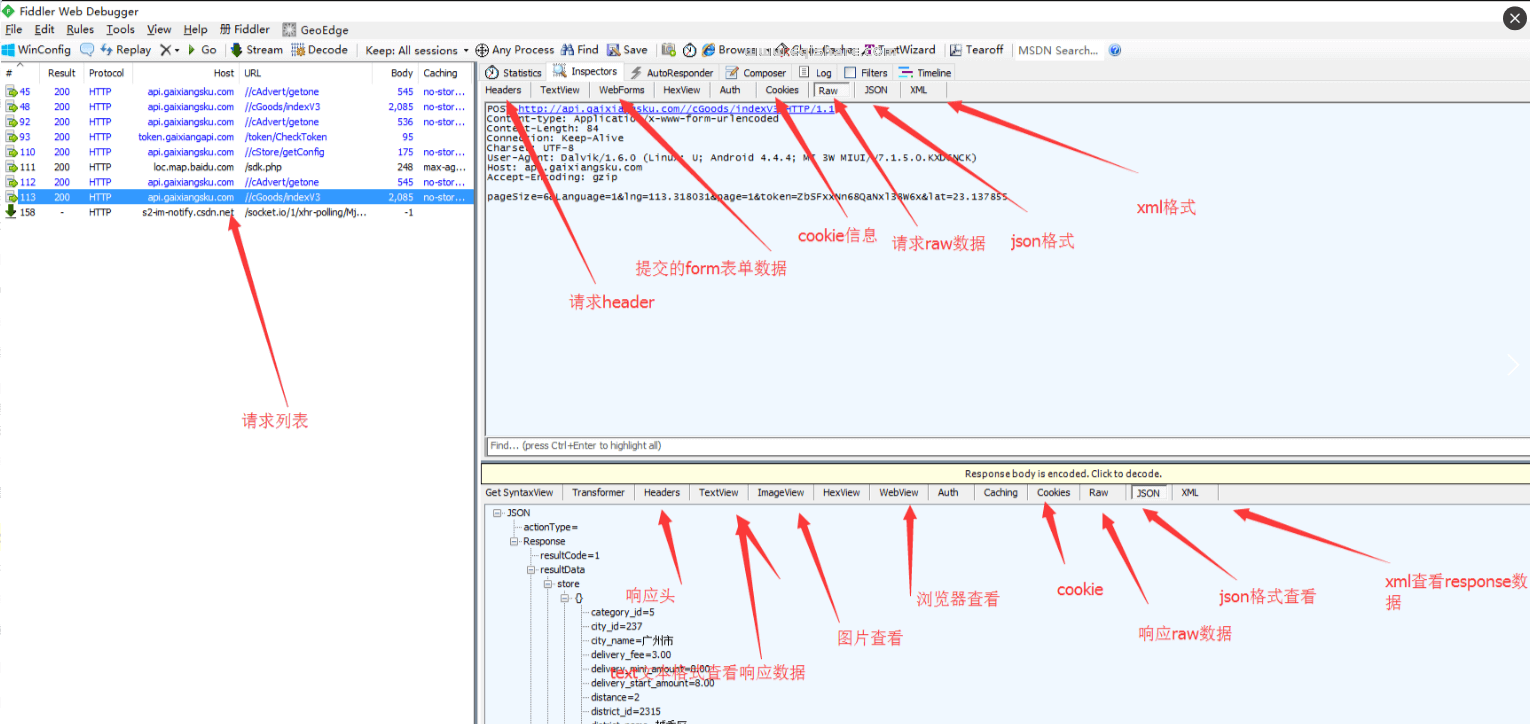This screenshot has height=724, width=1530.
Task: Click the Decode toolbar icon
Action: point(298,50)
